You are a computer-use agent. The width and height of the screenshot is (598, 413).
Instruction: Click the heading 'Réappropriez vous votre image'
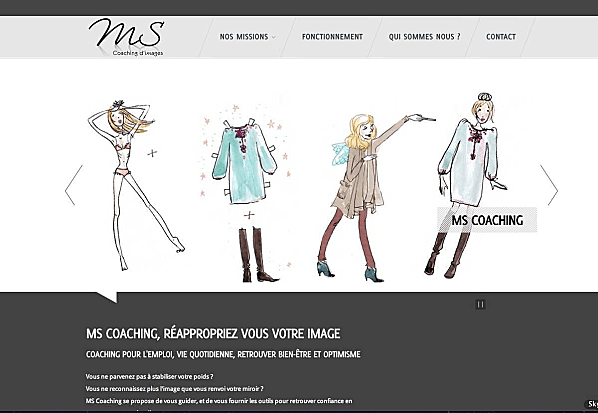click(252, 334)
